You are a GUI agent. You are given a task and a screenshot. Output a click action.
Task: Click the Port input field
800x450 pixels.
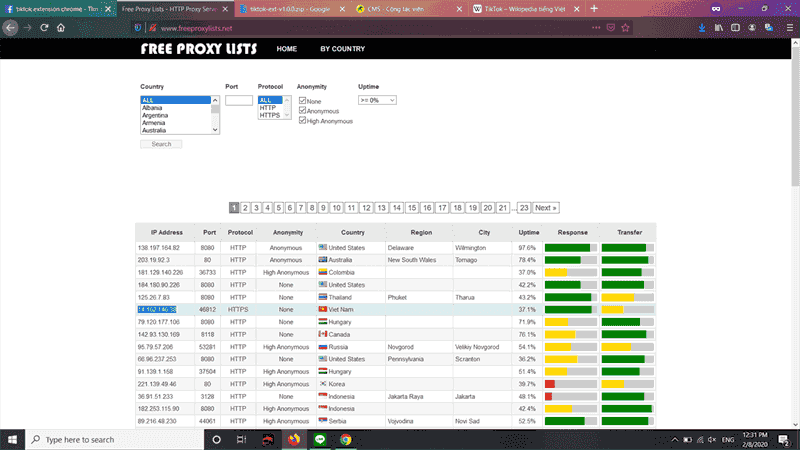pos(239,100)
